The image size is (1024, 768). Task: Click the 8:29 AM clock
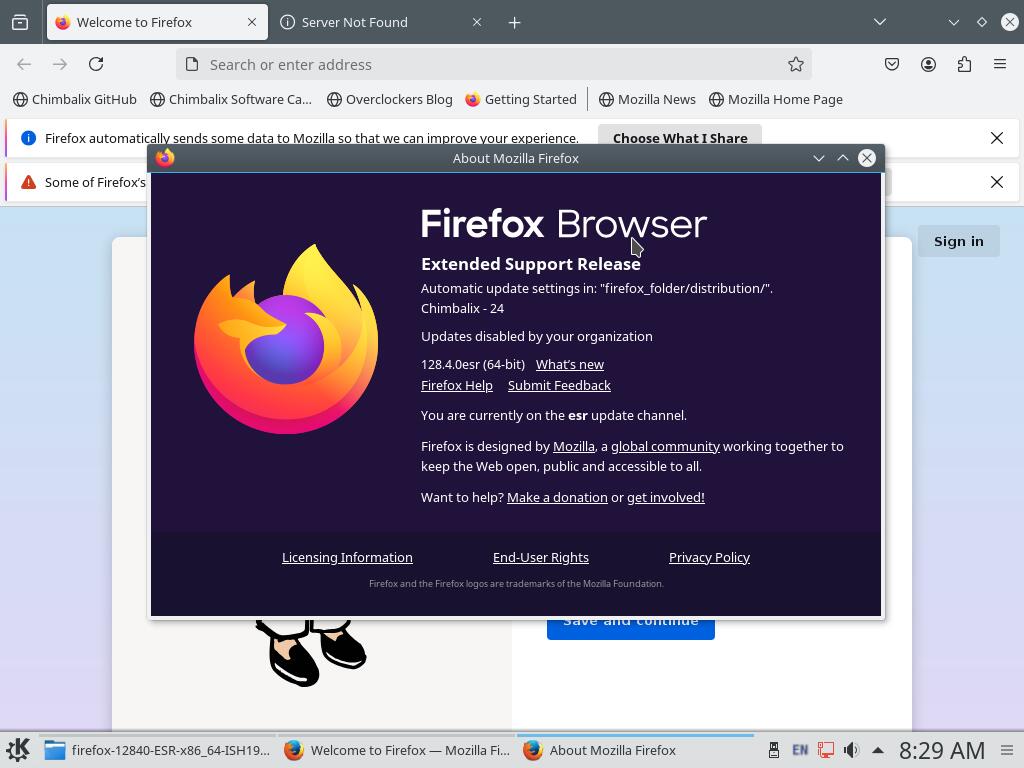coord(941,750)
